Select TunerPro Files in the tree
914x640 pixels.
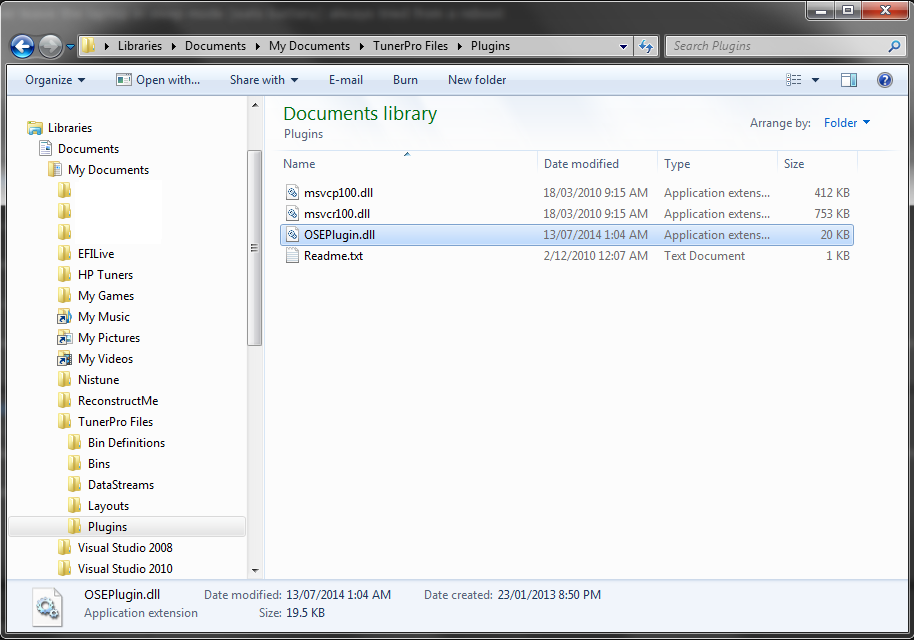pos(115,421)
